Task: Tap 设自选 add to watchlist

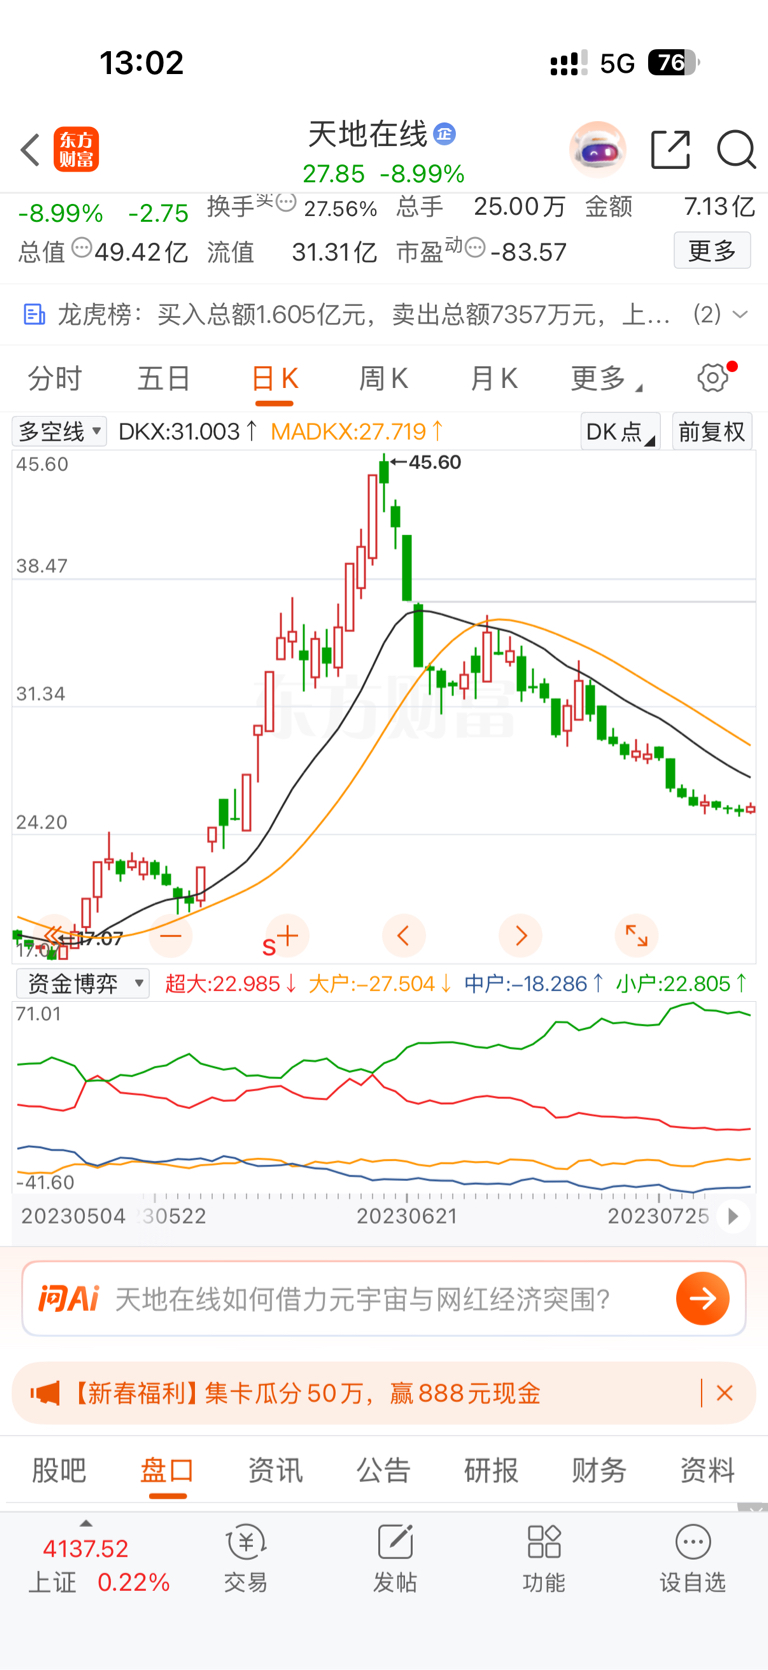Action: coord(692,1559)
